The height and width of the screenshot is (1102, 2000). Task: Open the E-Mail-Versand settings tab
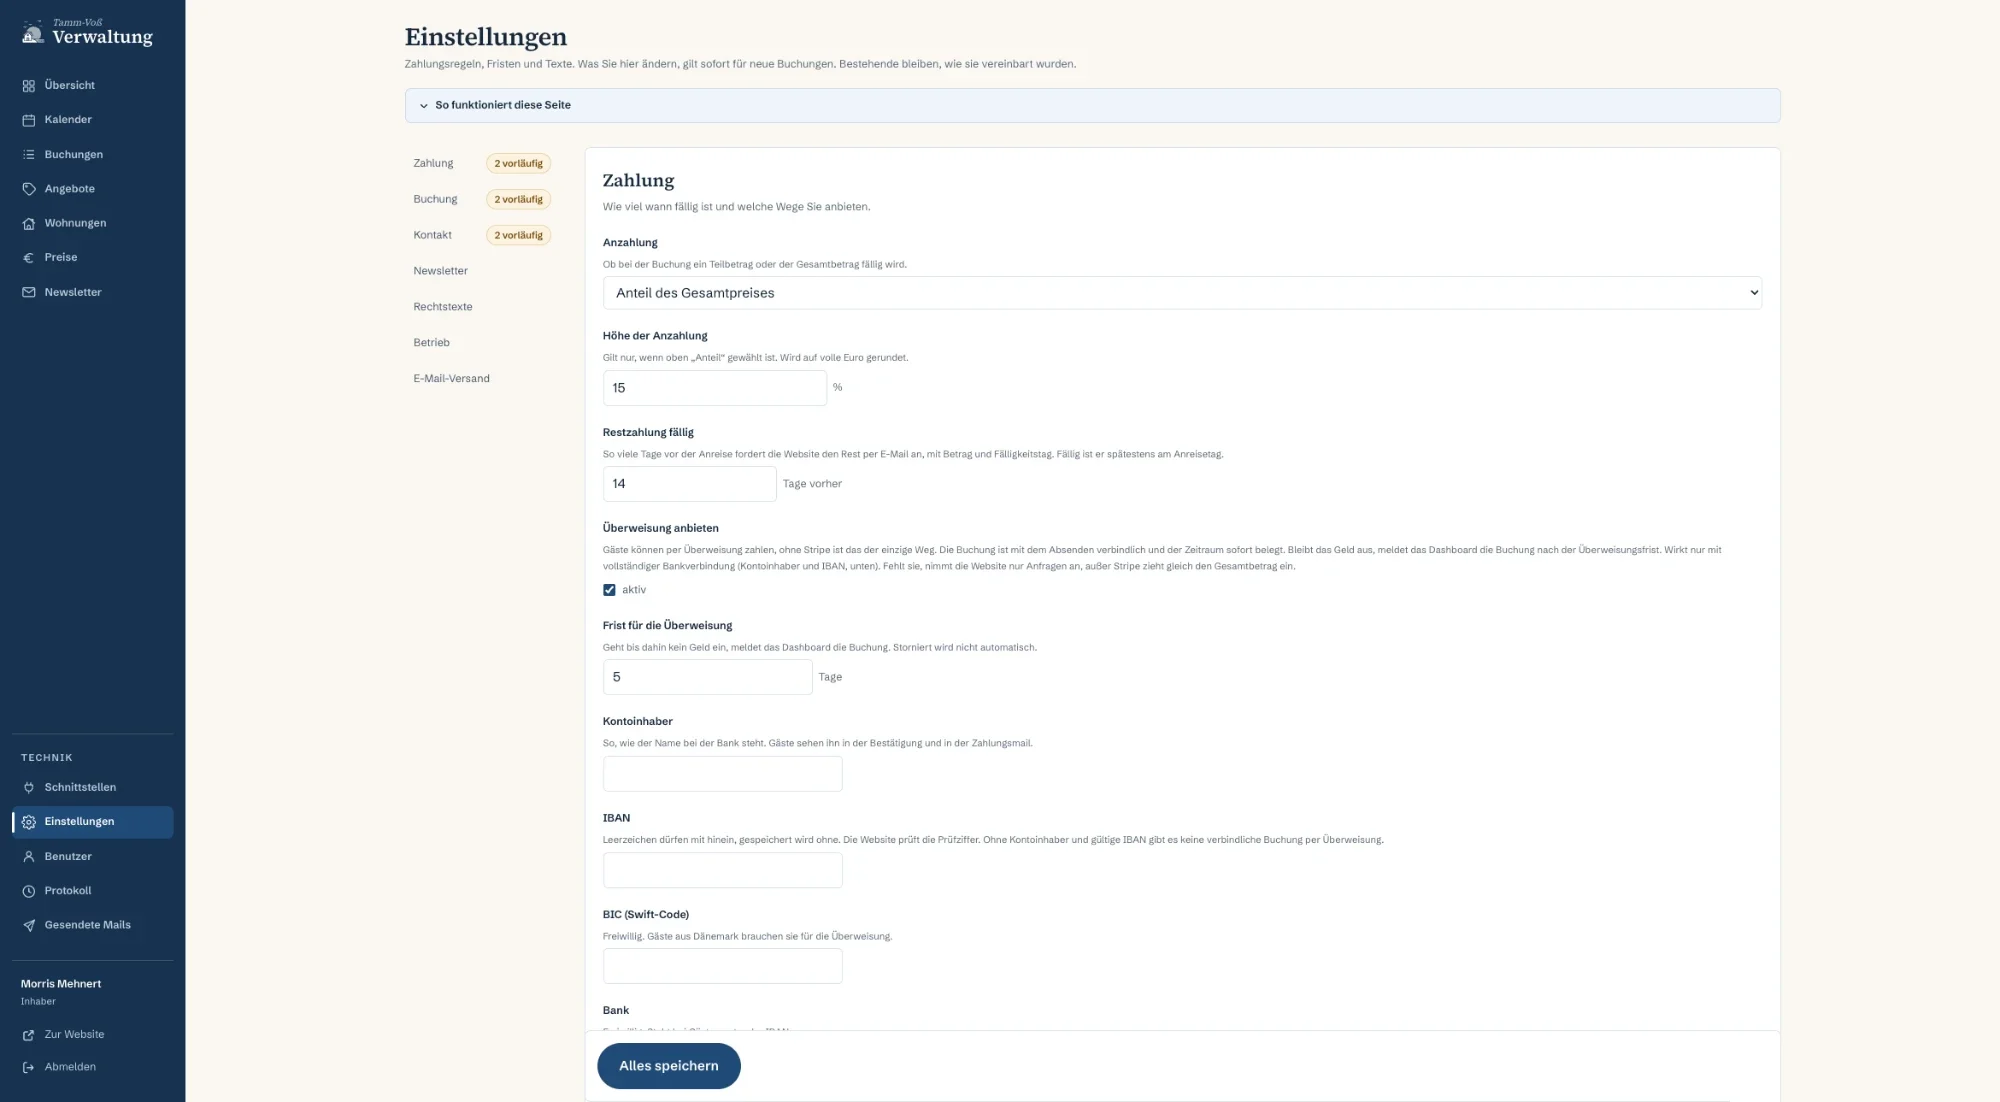(x=451, y=379)
